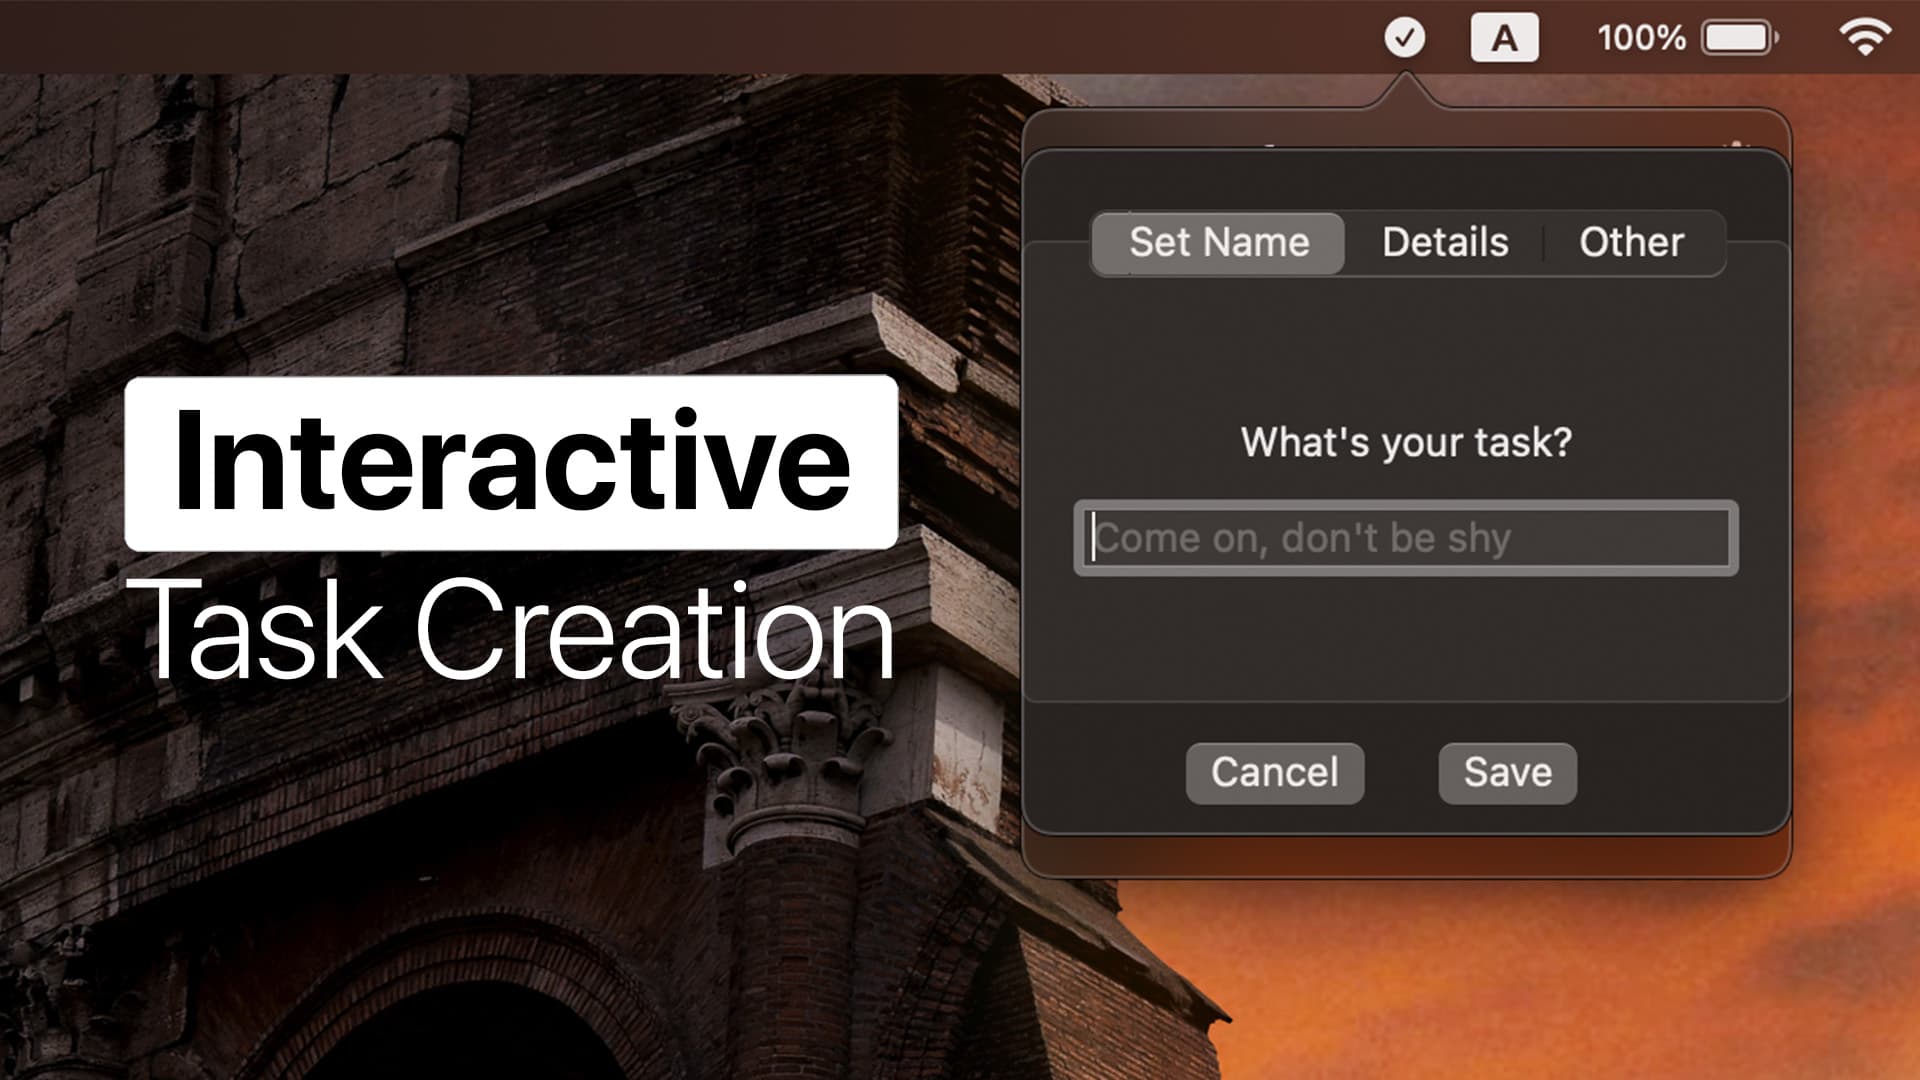Switch to the Details tab

1445,243
